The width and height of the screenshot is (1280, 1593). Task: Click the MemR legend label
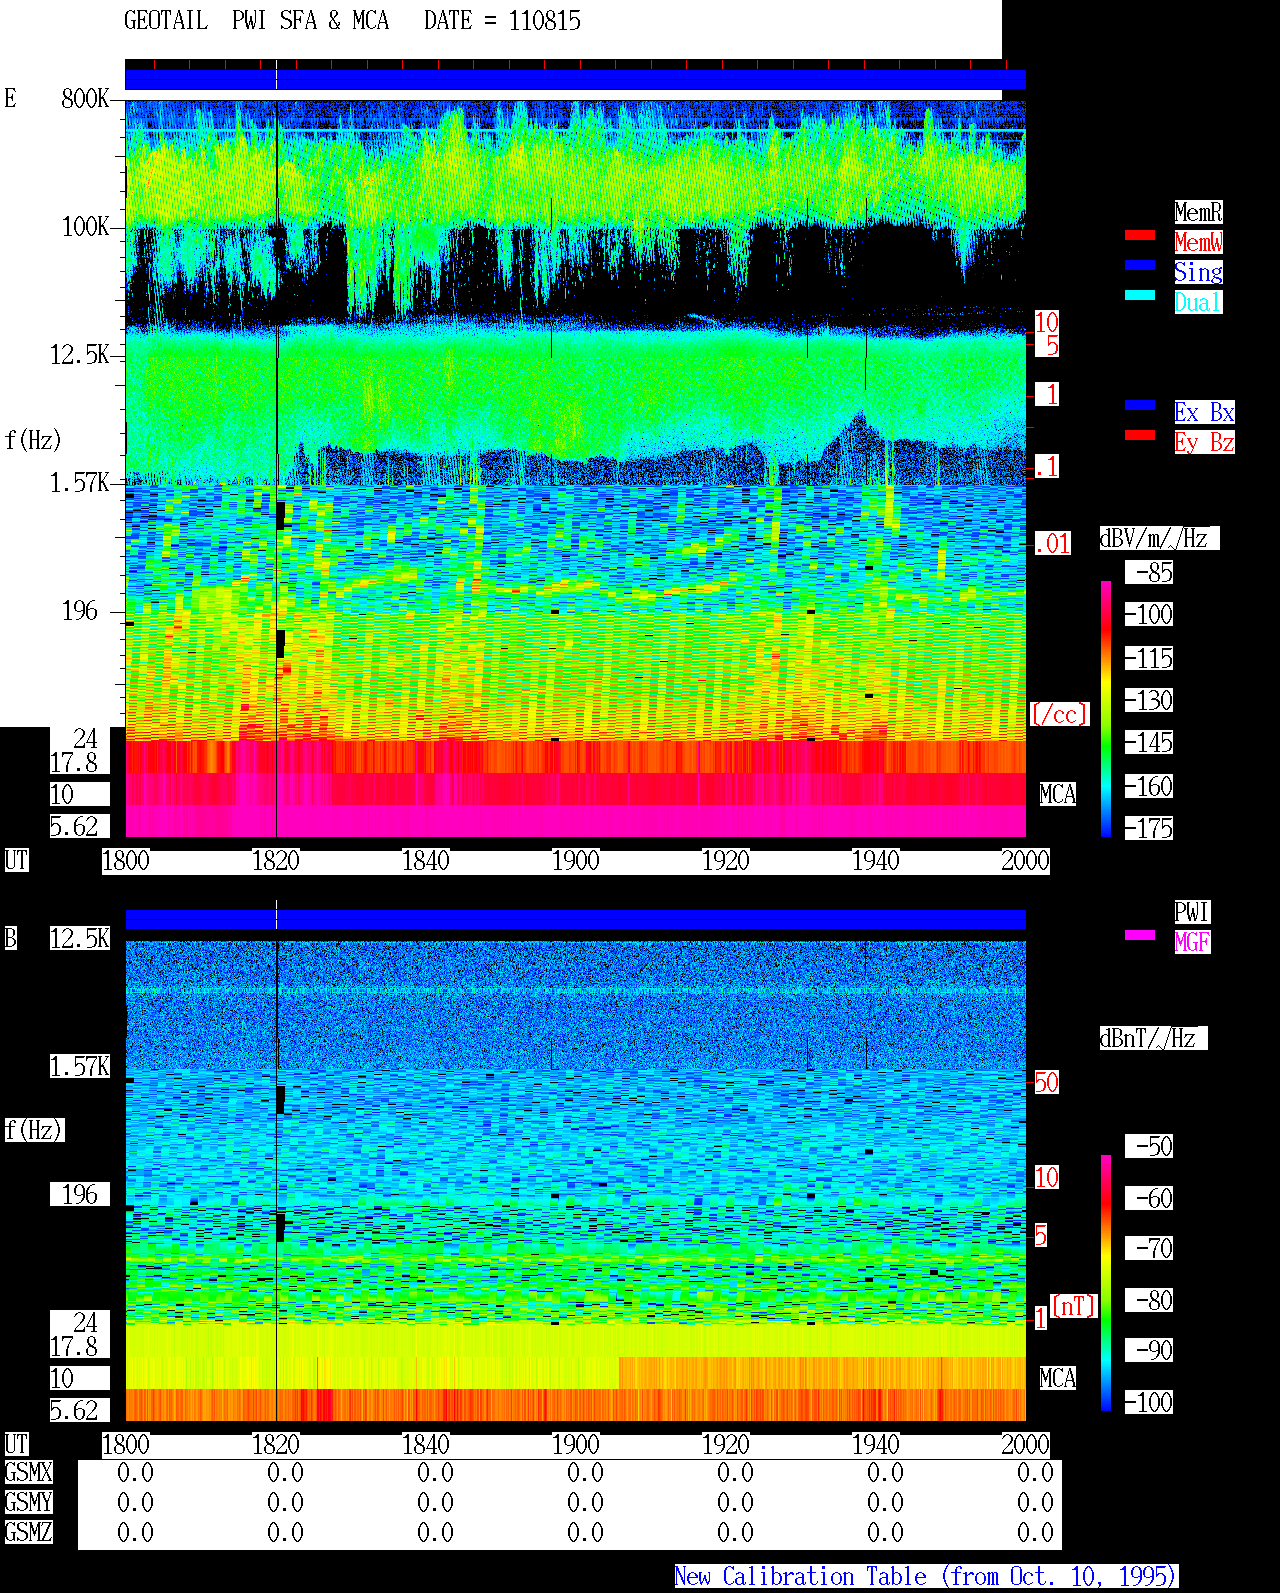[x=1198, y=212]
